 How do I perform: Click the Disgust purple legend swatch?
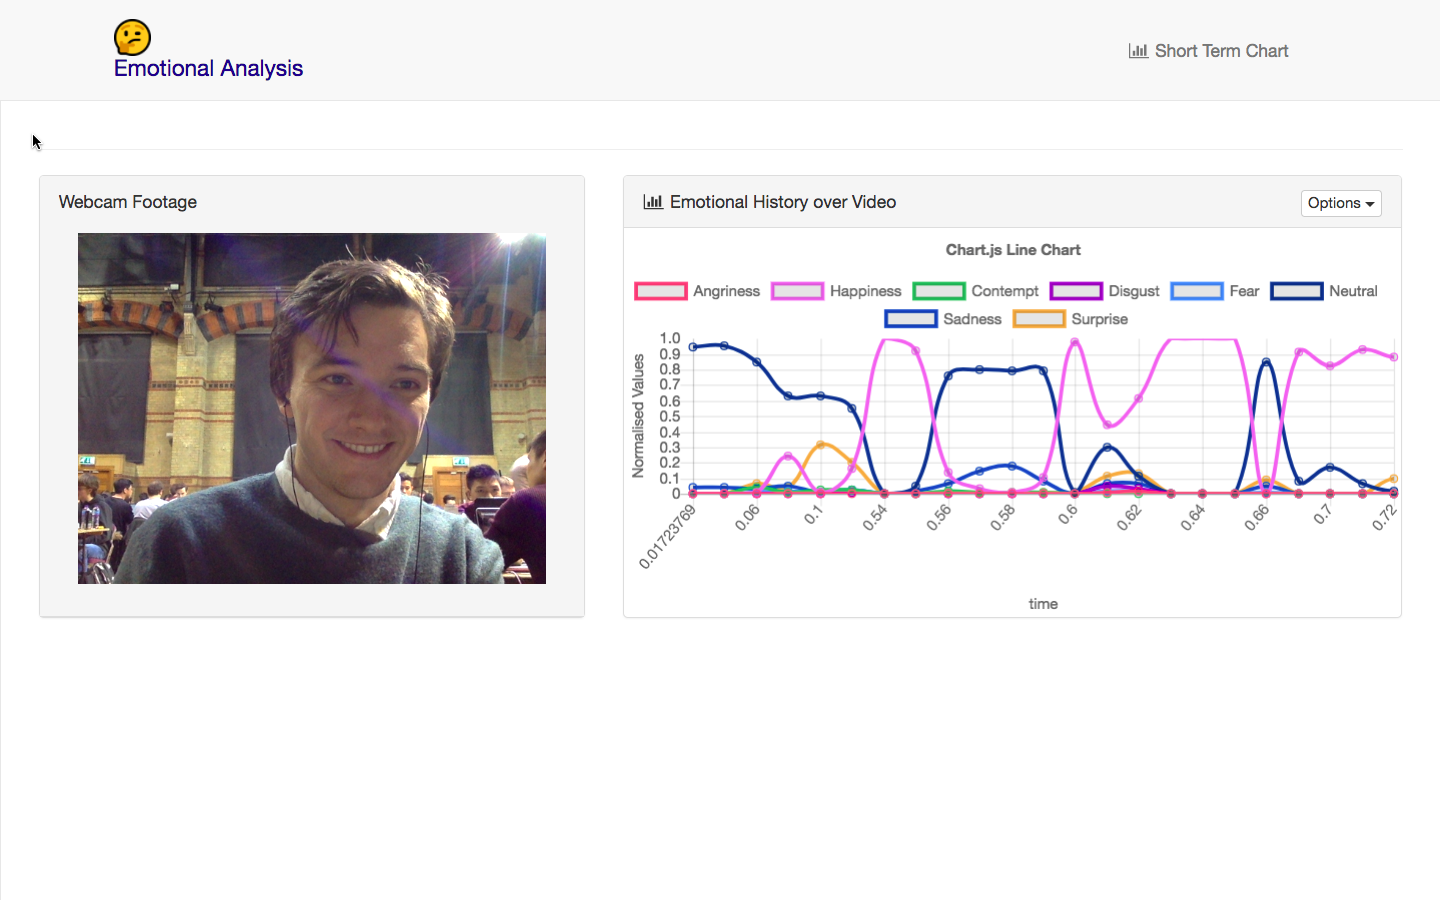1076,291
